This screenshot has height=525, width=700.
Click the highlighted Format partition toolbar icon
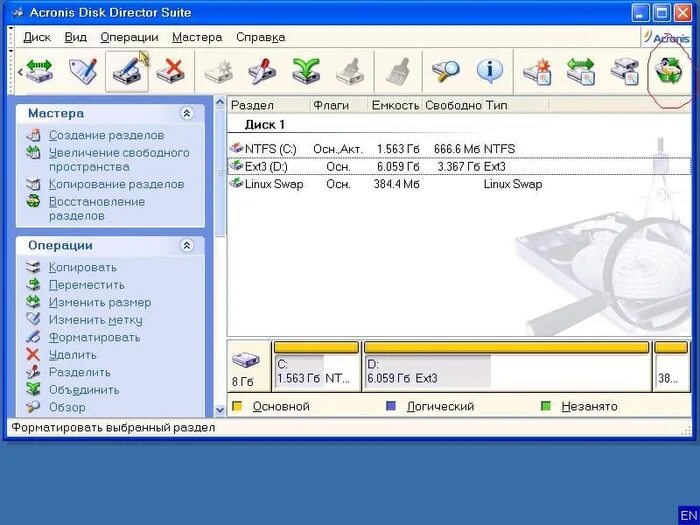[127, 71]
